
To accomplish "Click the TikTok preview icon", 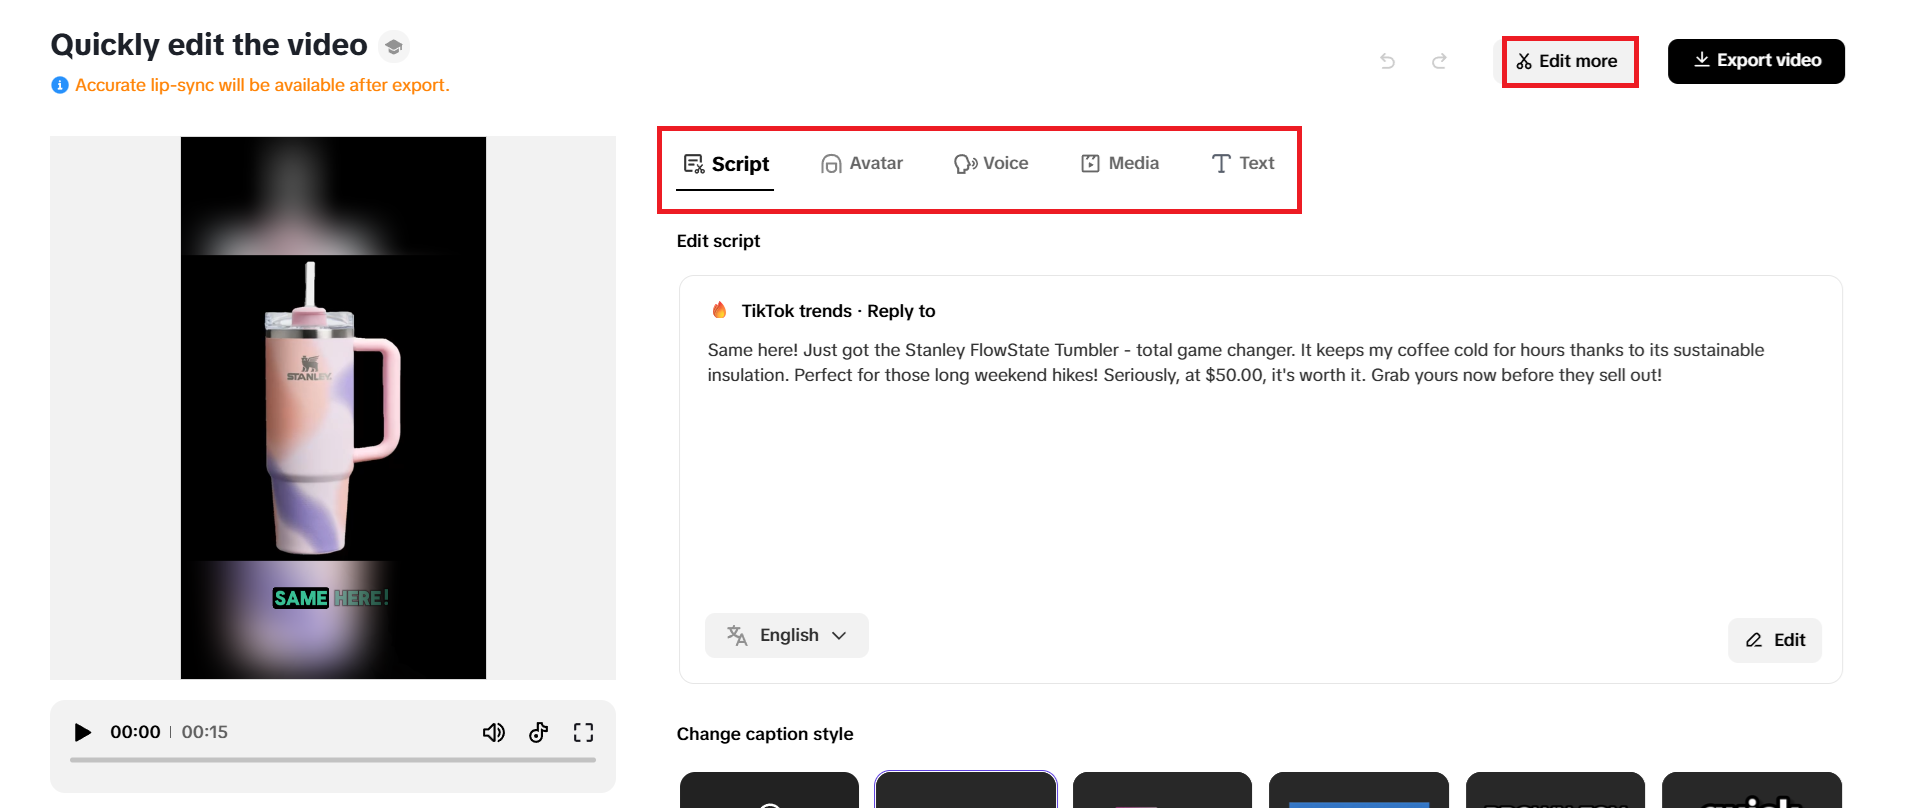I will (538, 732).
